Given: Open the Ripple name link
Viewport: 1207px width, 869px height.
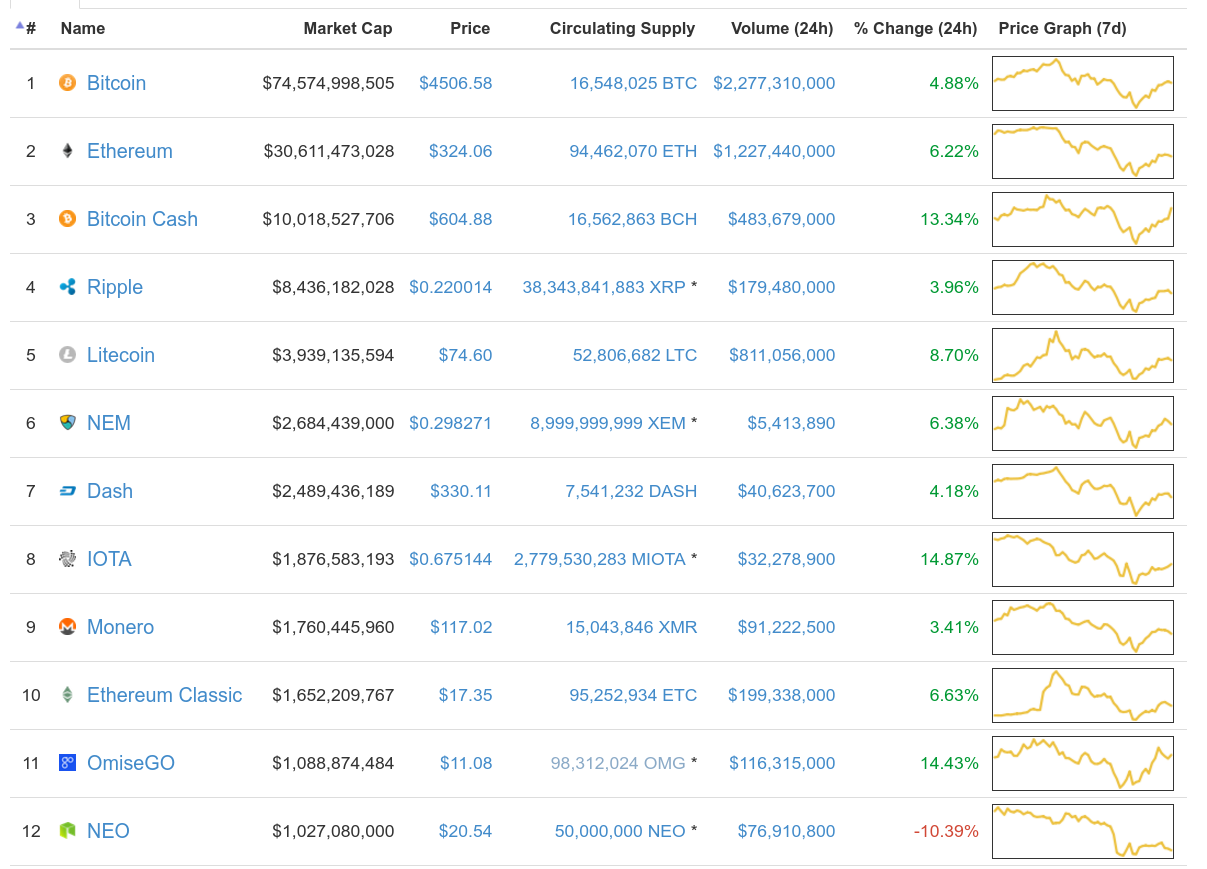Looking at the screenshot, I should [x=115, y=287].
